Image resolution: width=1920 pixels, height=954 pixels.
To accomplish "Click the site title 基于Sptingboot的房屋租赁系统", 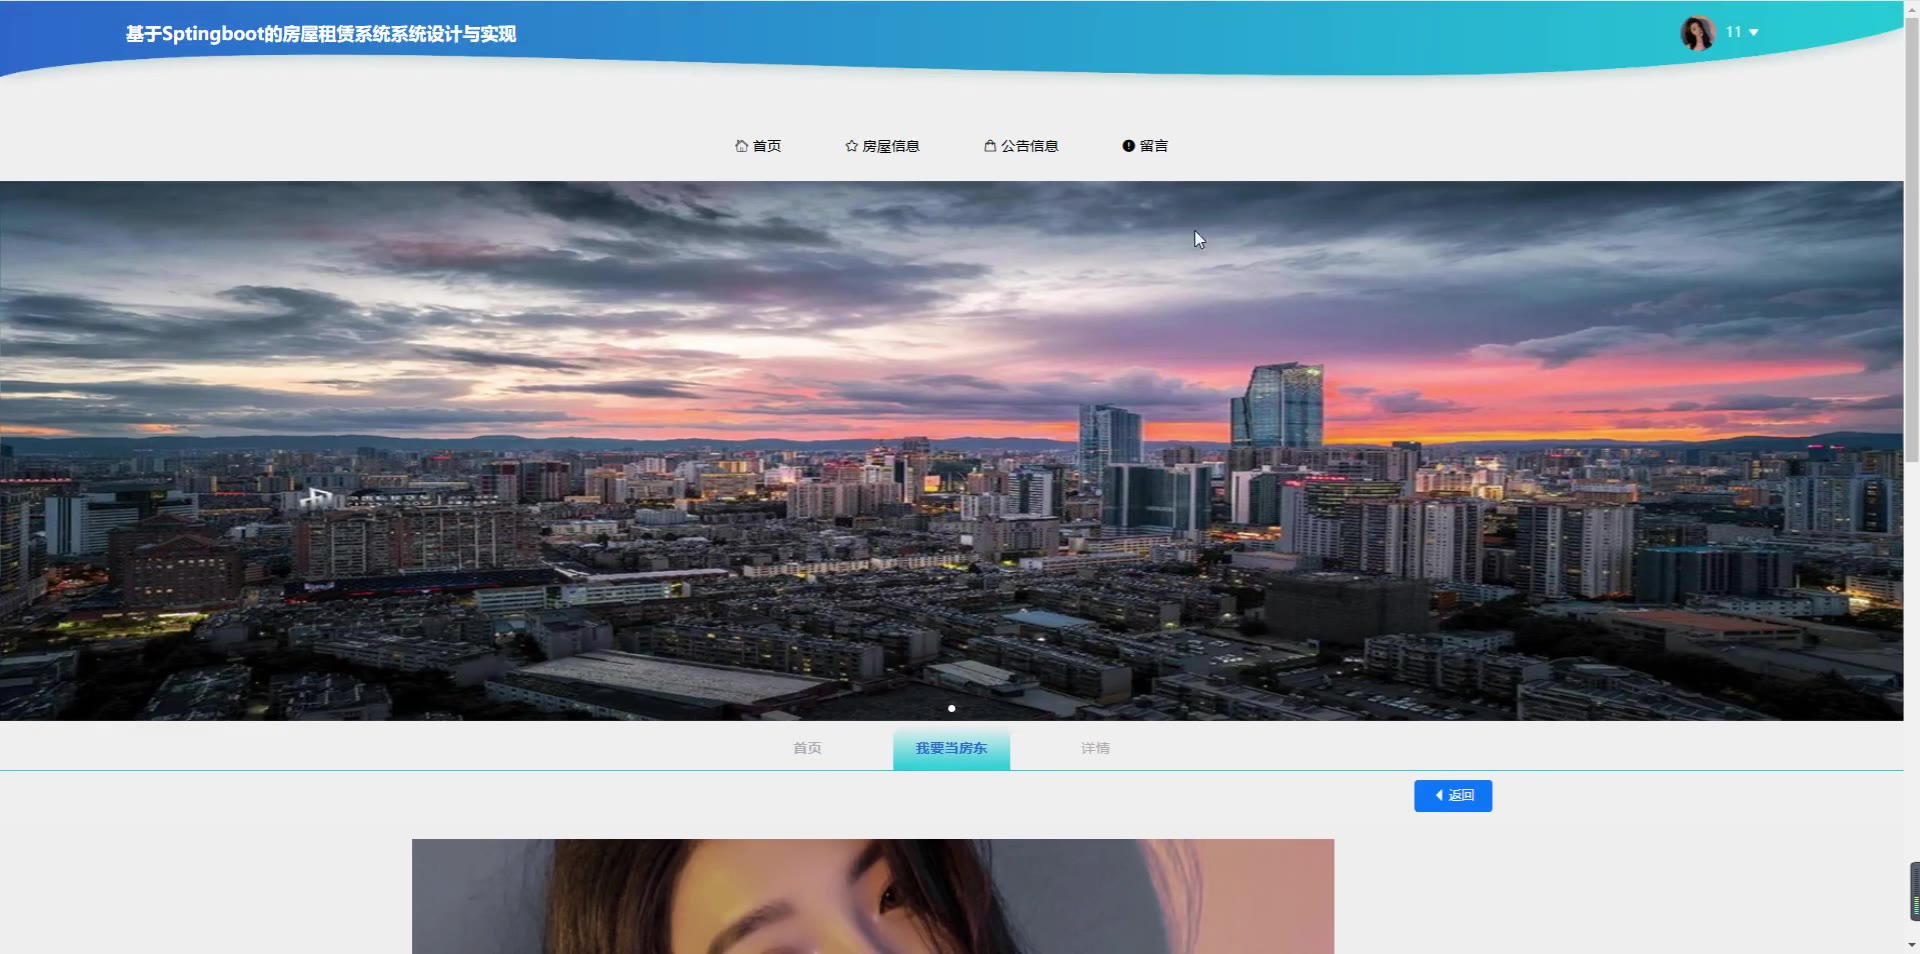I will coord(321,34).
